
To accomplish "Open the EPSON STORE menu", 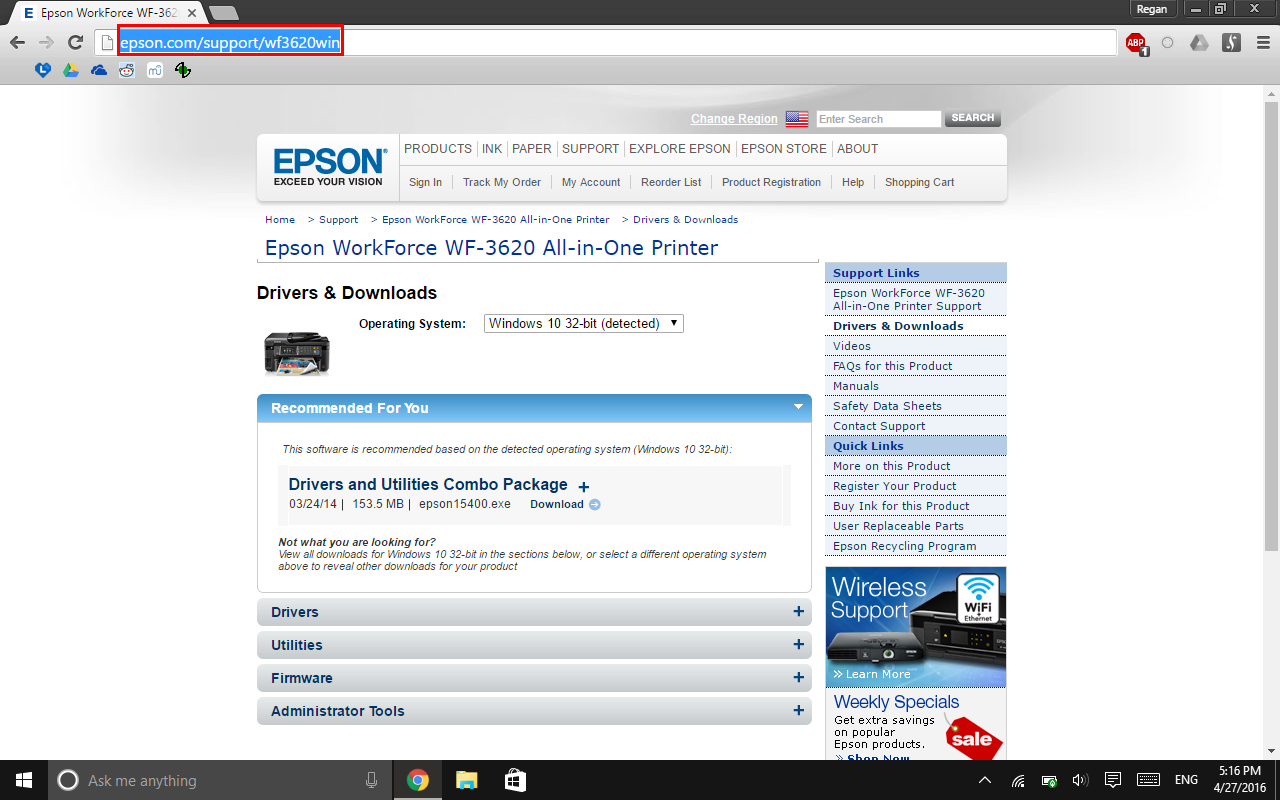I will (x=784, y=149).
